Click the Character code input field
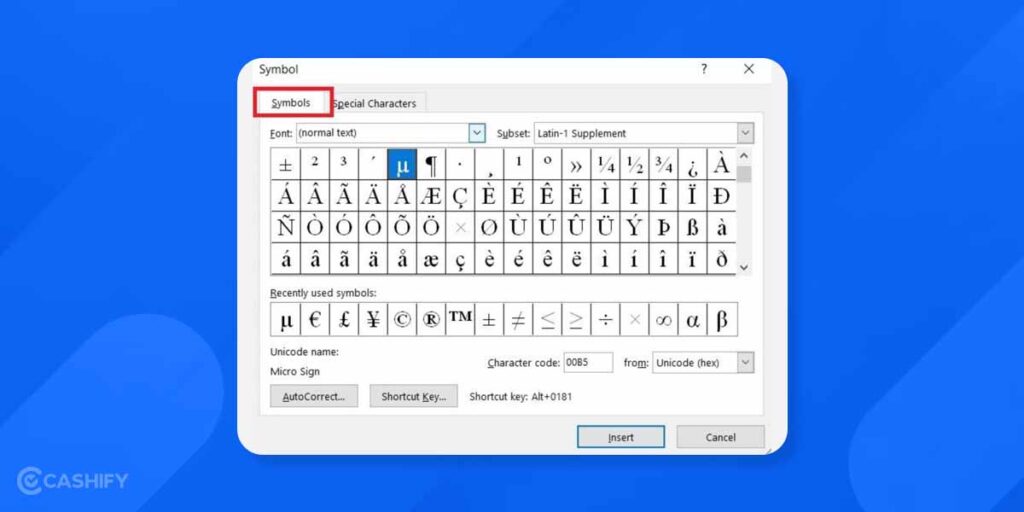The width and height of the screenshot is (1024, 512). click(x=588, y=363)
